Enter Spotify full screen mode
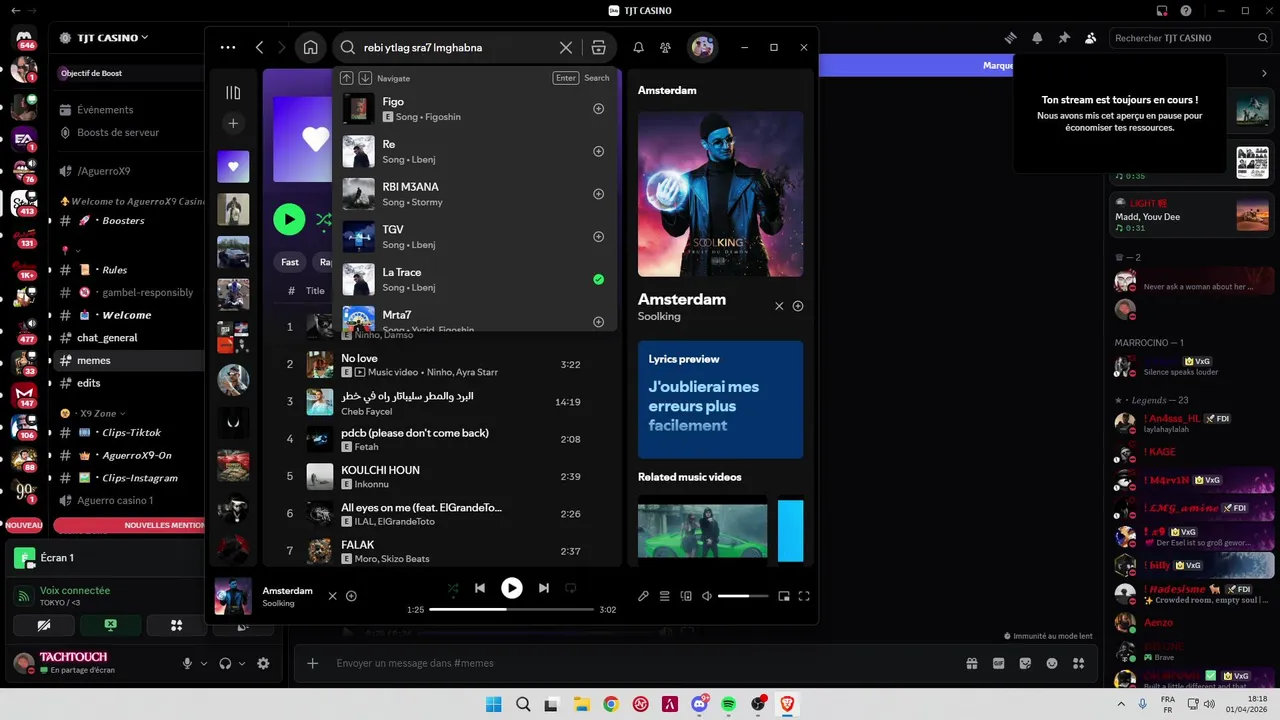The width and height of the screenshot is (1280, 720). pyautogui.click(x=804, y=596)
